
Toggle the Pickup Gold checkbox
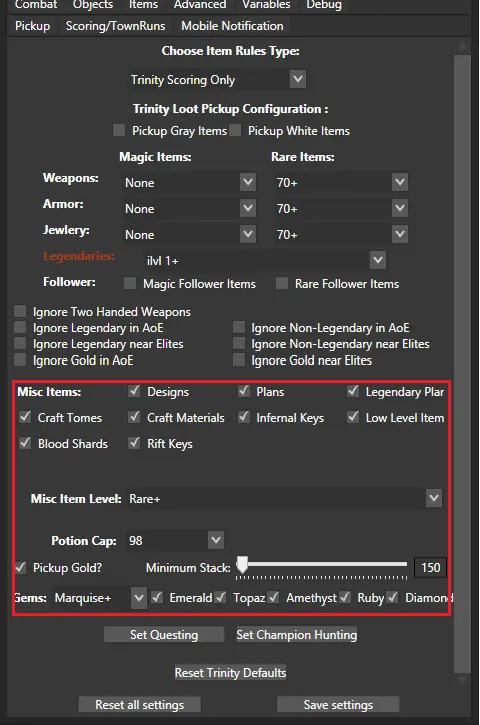(20, 567)
